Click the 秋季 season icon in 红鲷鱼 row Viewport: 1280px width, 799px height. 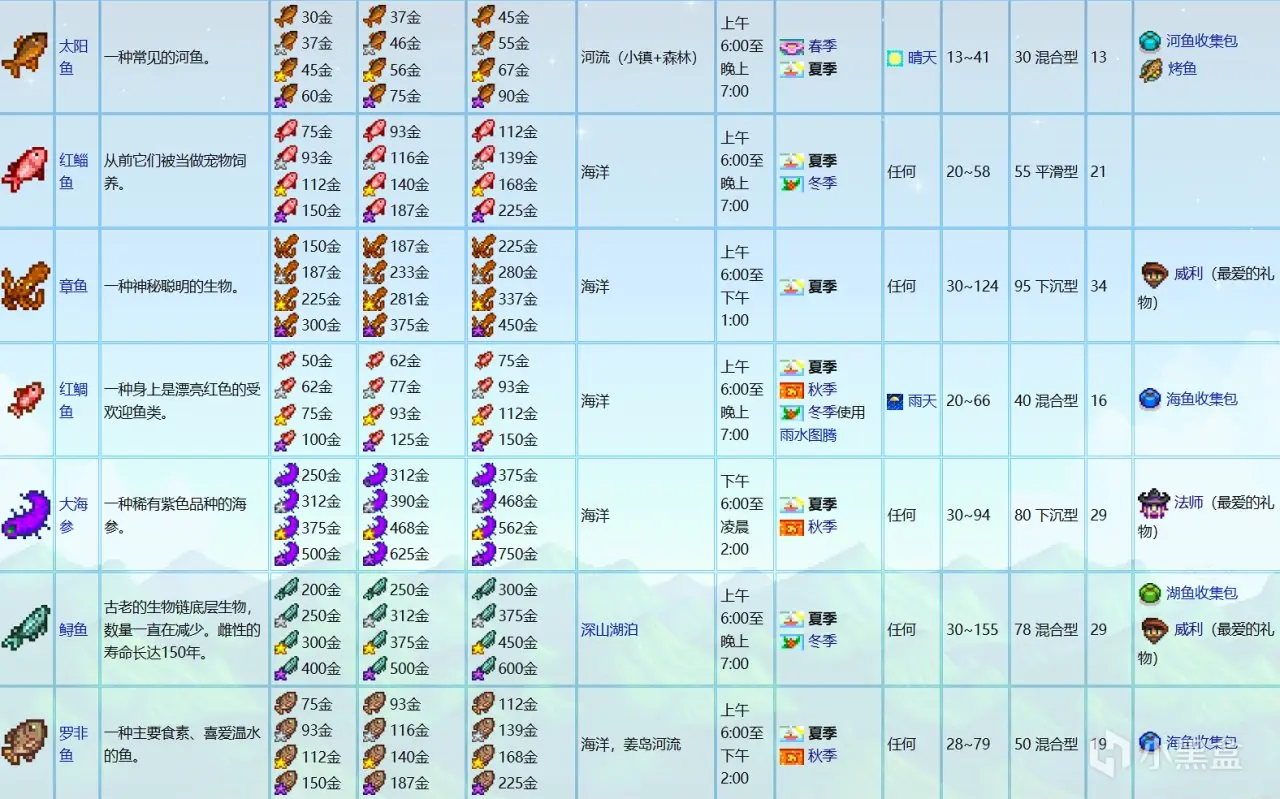click(x=791, y=389)
